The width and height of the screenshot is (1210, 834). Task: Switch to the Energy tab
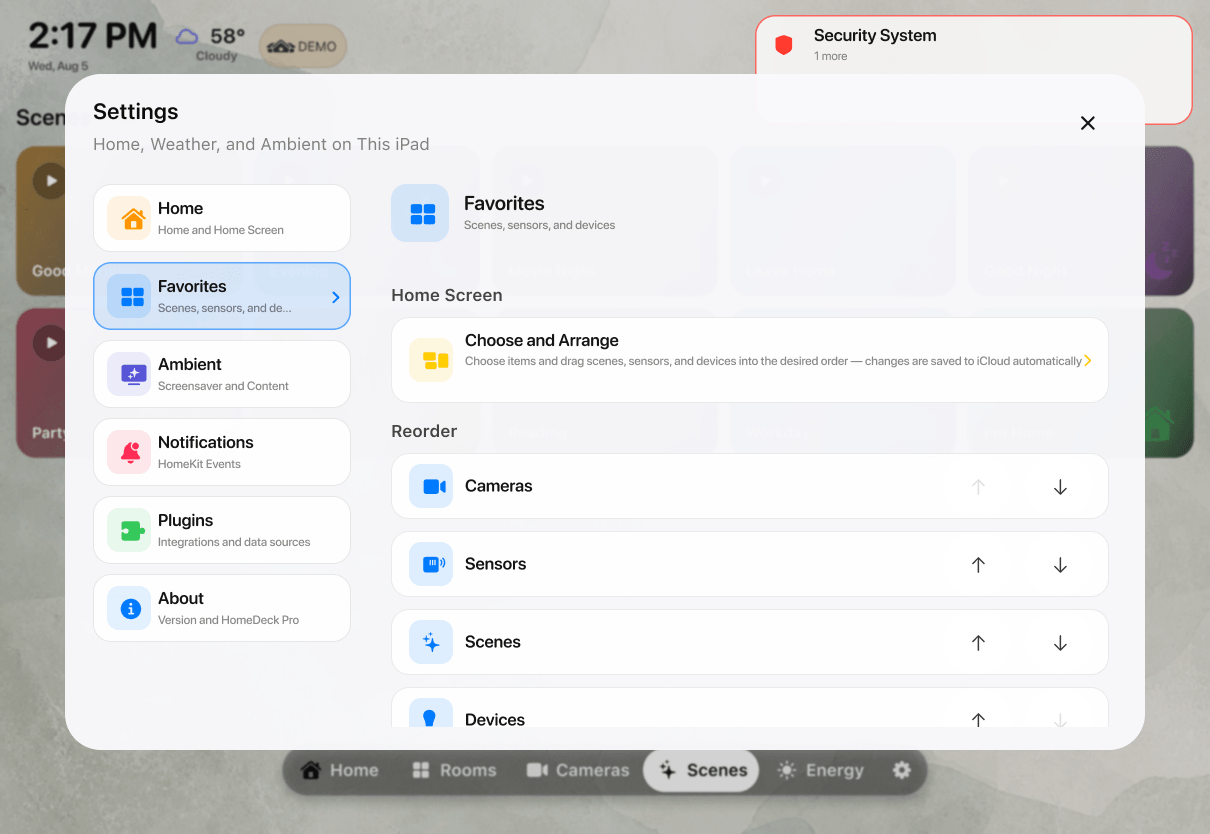821,770
